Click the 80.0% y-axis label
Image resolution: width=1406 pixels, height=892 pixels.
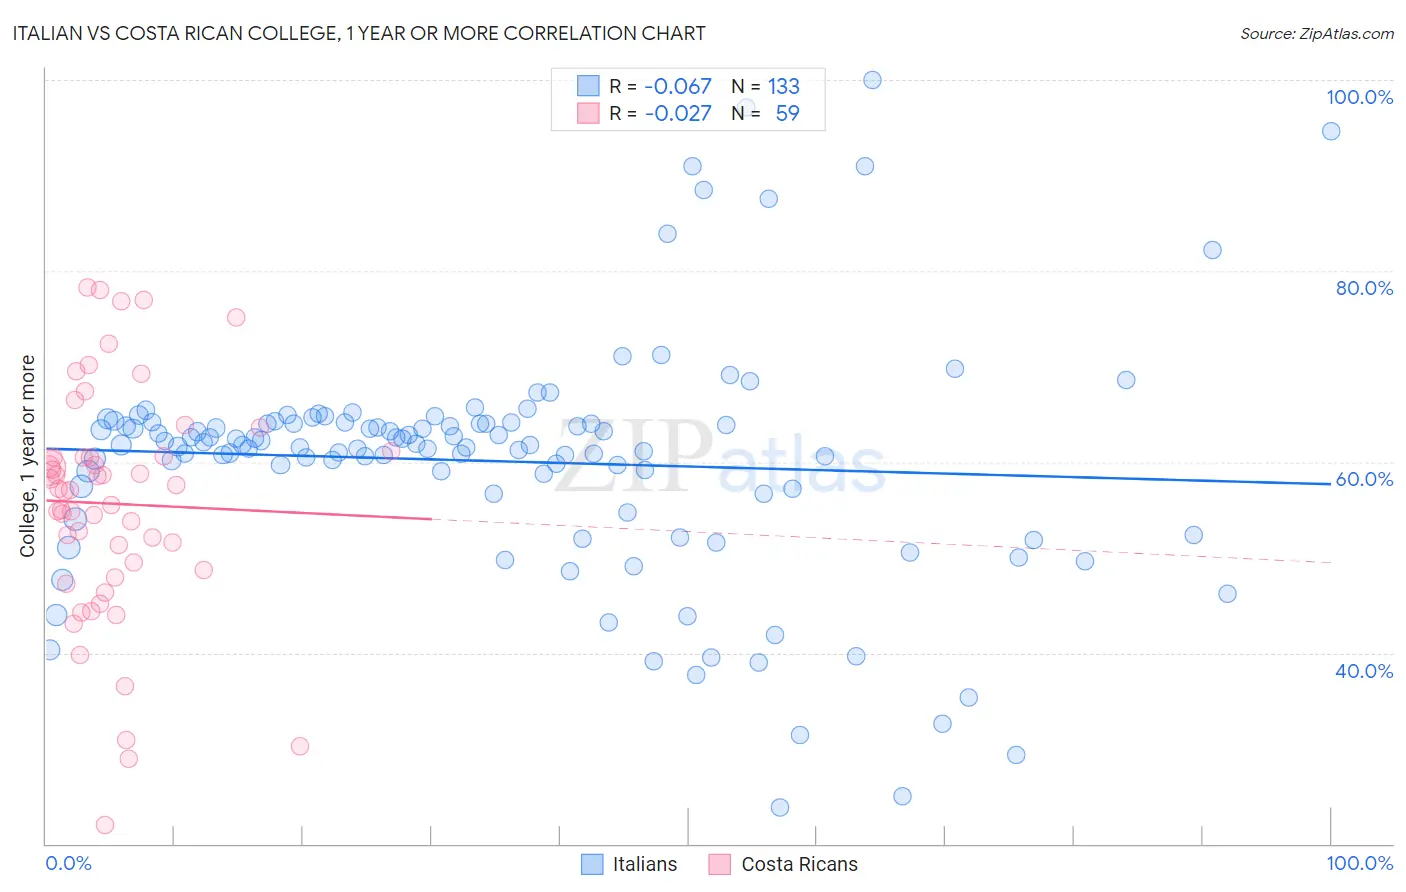point(1364,288)
